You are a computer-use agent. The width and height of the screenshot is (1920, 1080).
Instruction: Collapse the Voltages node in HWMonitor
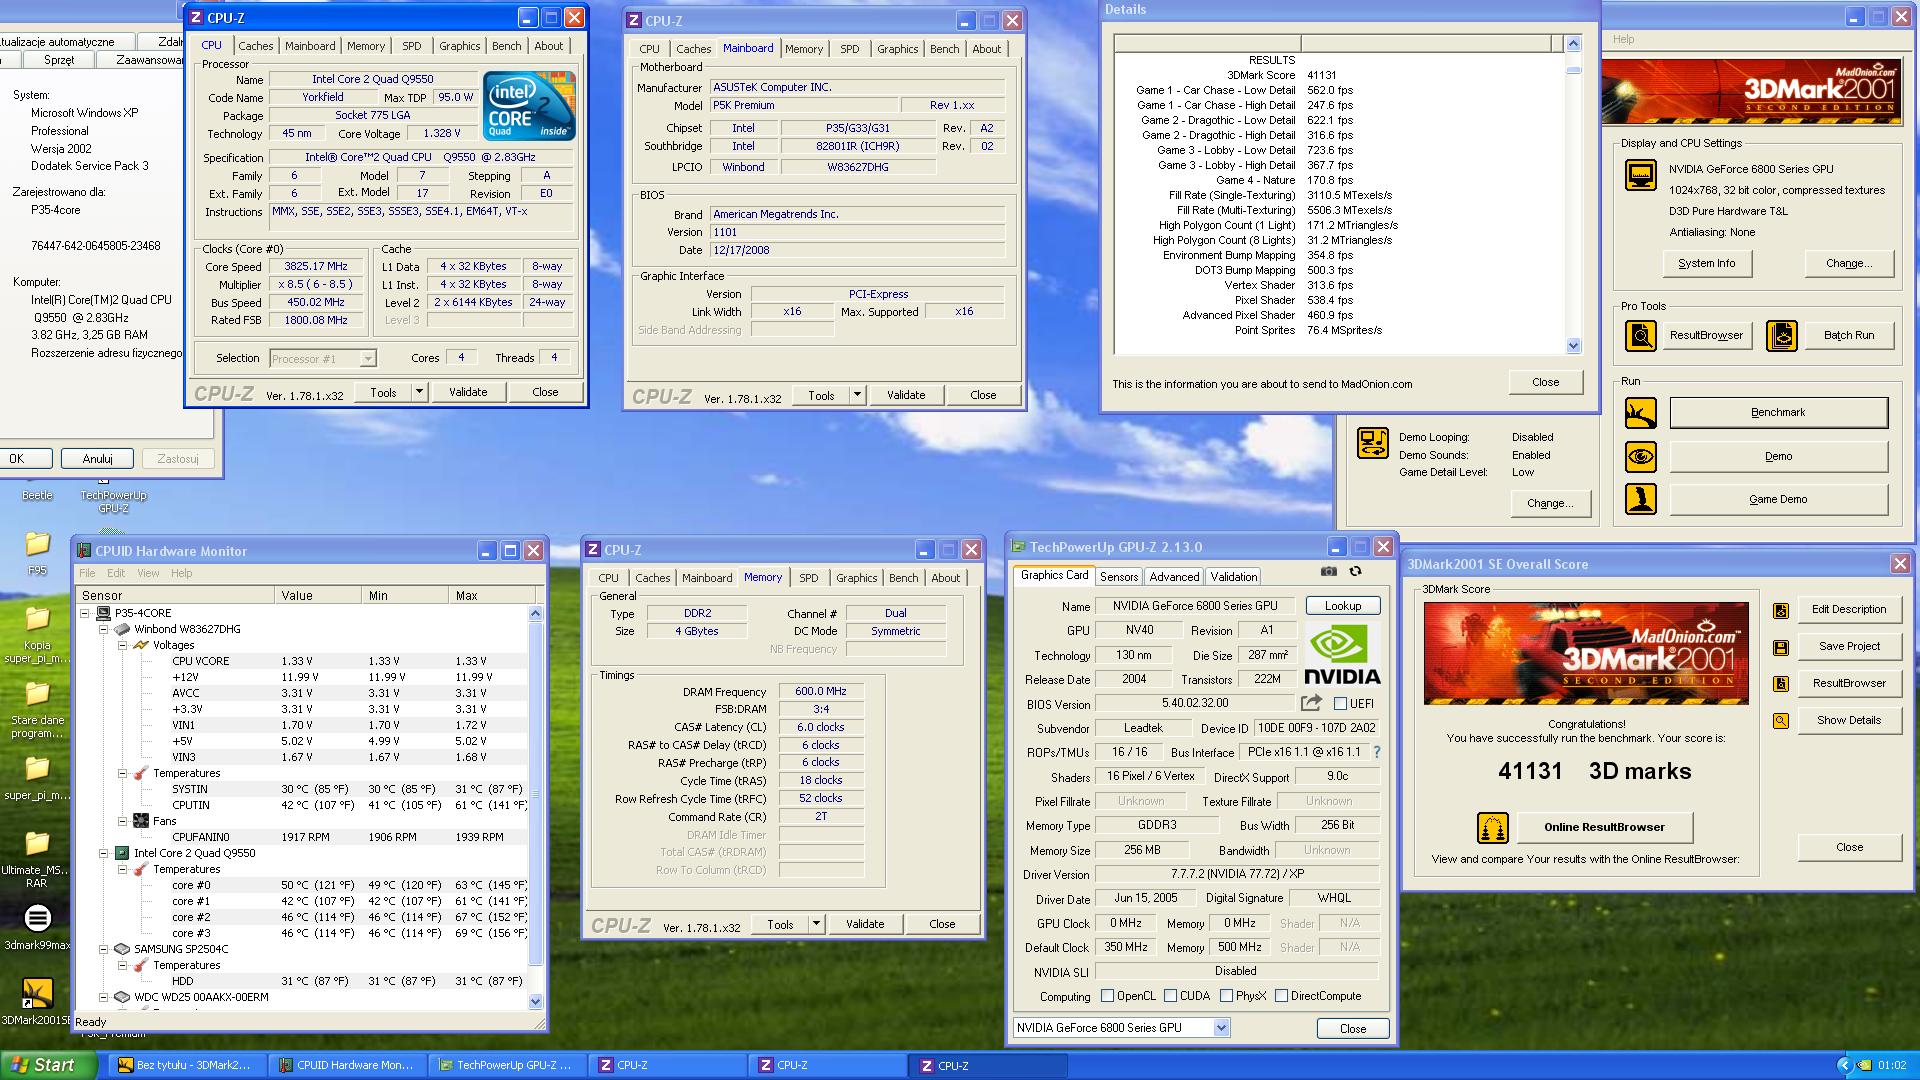tap(122, 645)
